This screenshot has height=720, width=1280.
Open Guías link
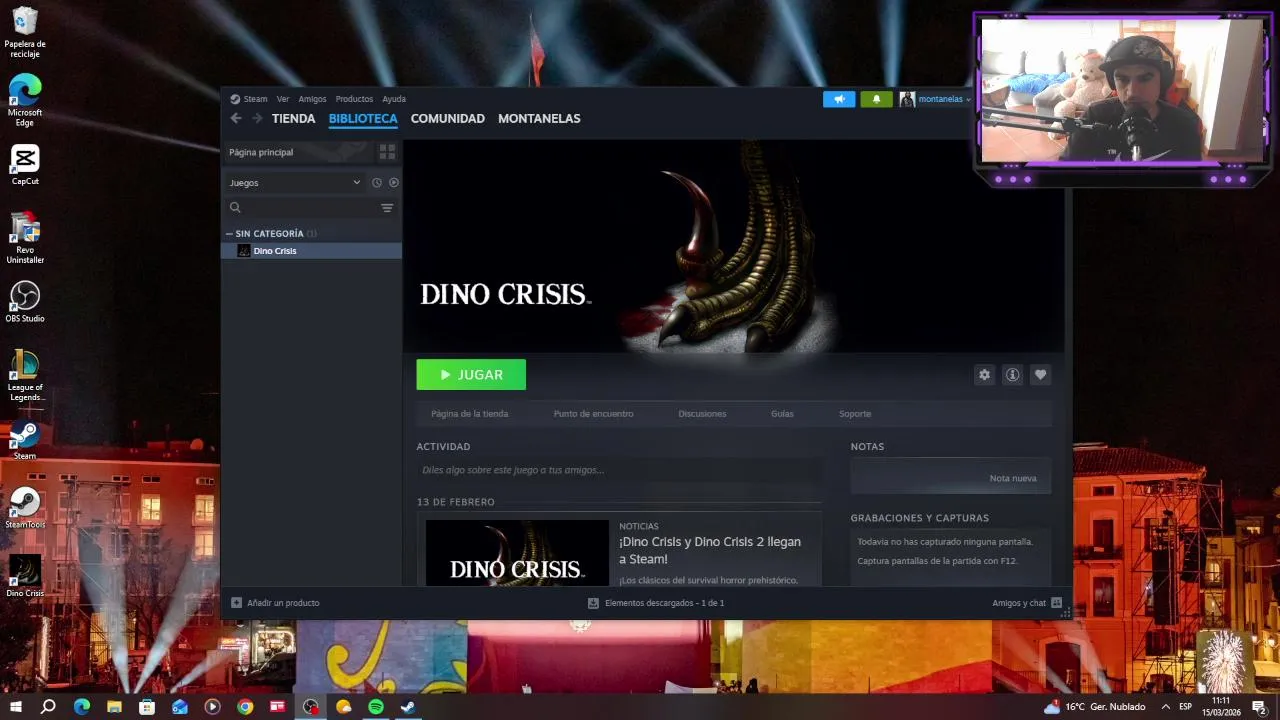(x=782, y=414)
